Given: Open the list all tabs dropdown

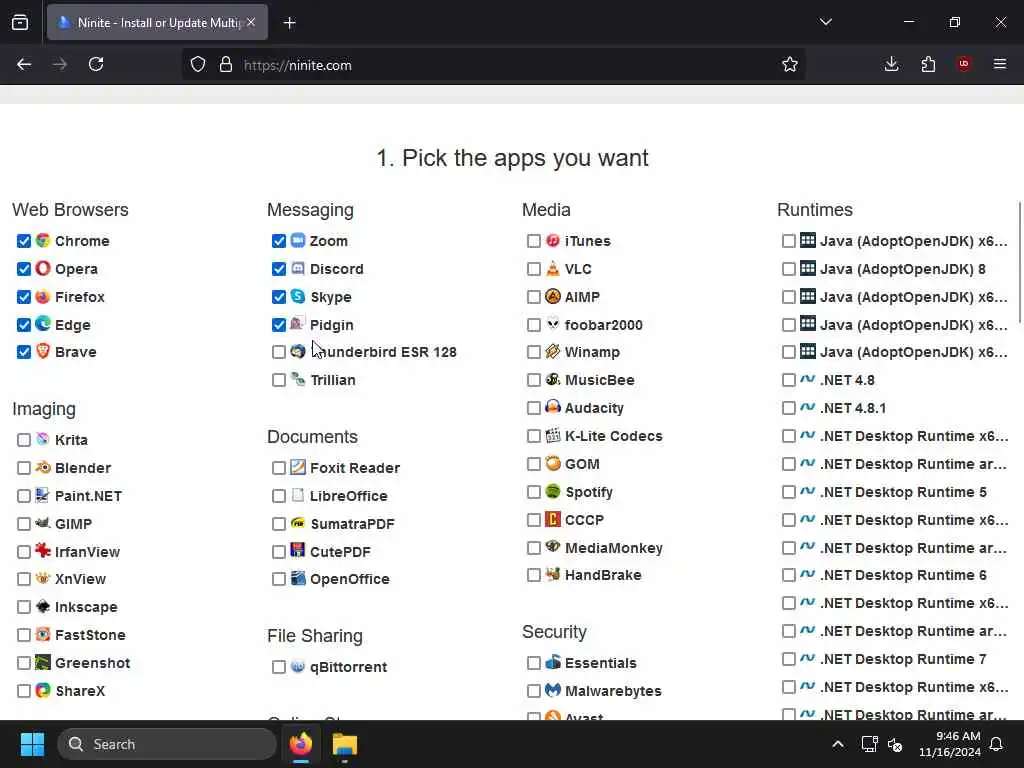Looking at the screenshot, I should [825, 22].
